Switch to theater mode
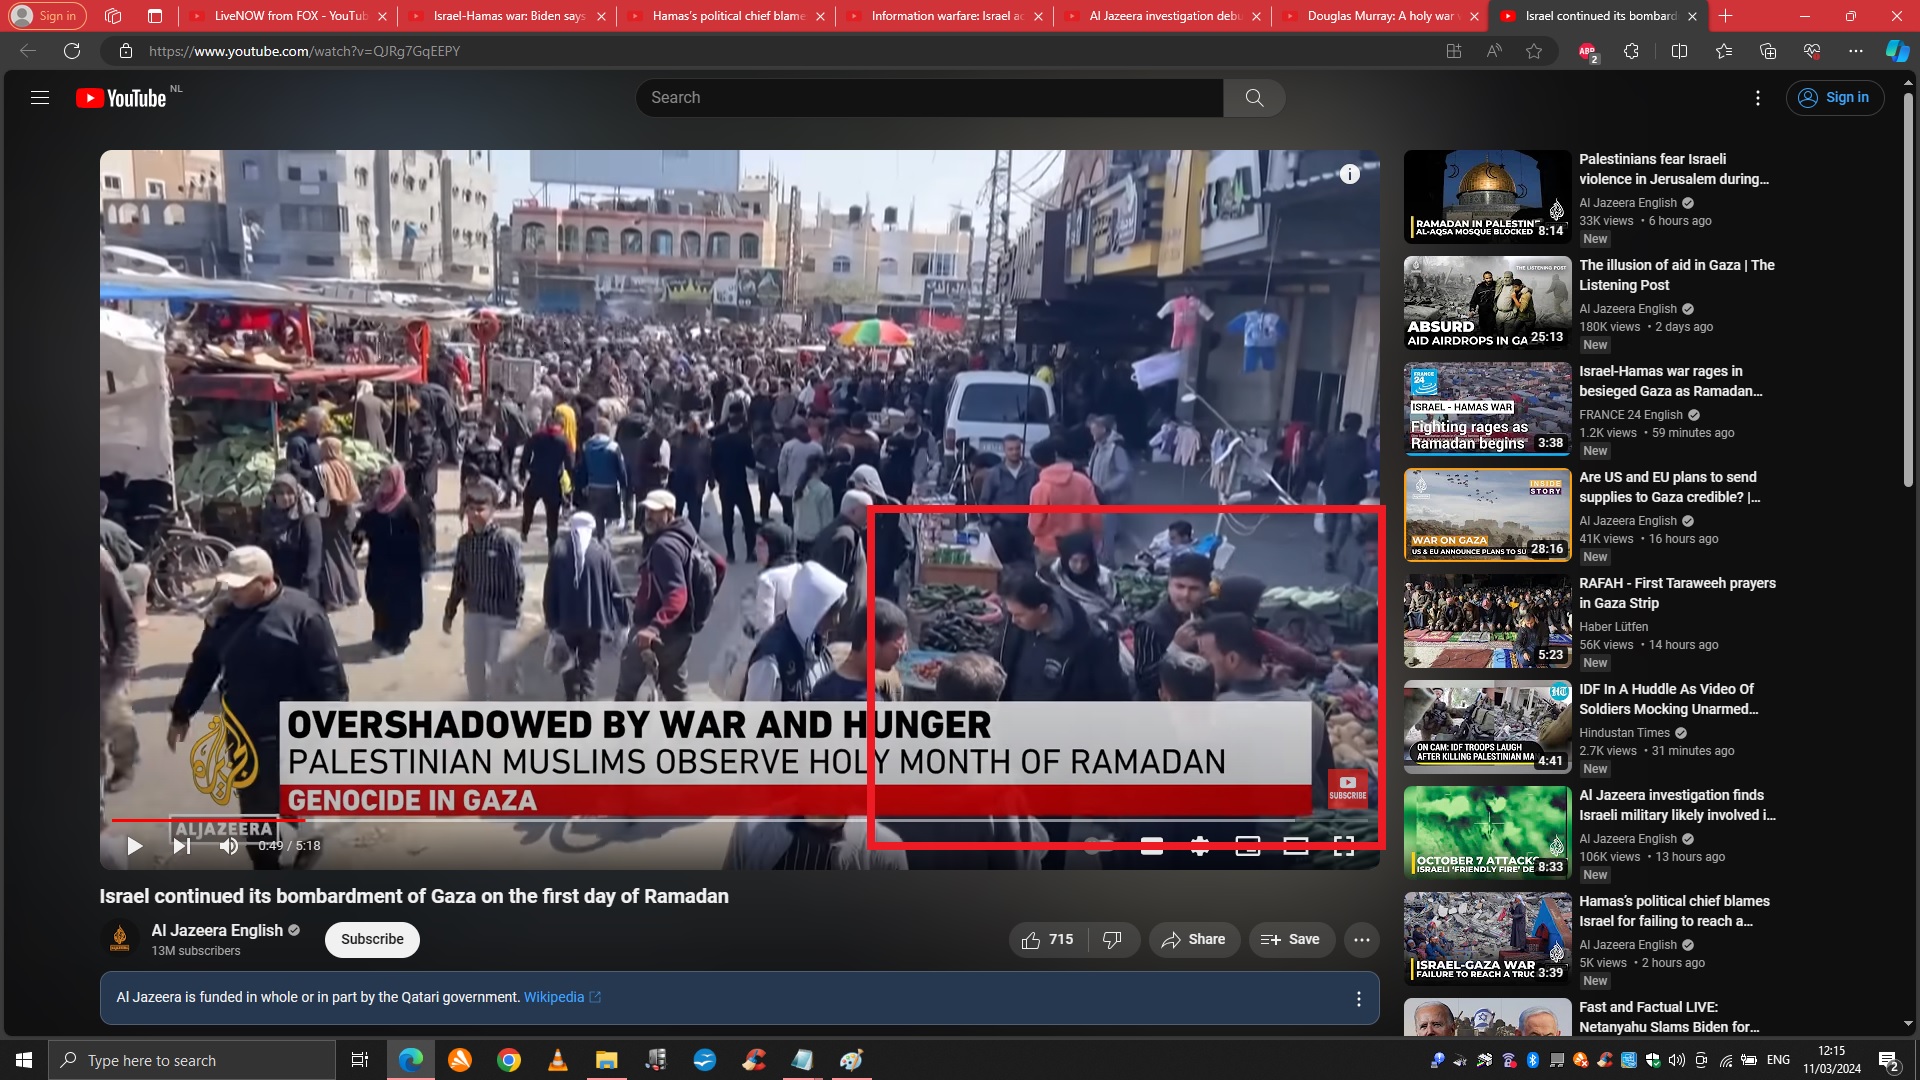1920x1080 pixels. click(1296, 846)
